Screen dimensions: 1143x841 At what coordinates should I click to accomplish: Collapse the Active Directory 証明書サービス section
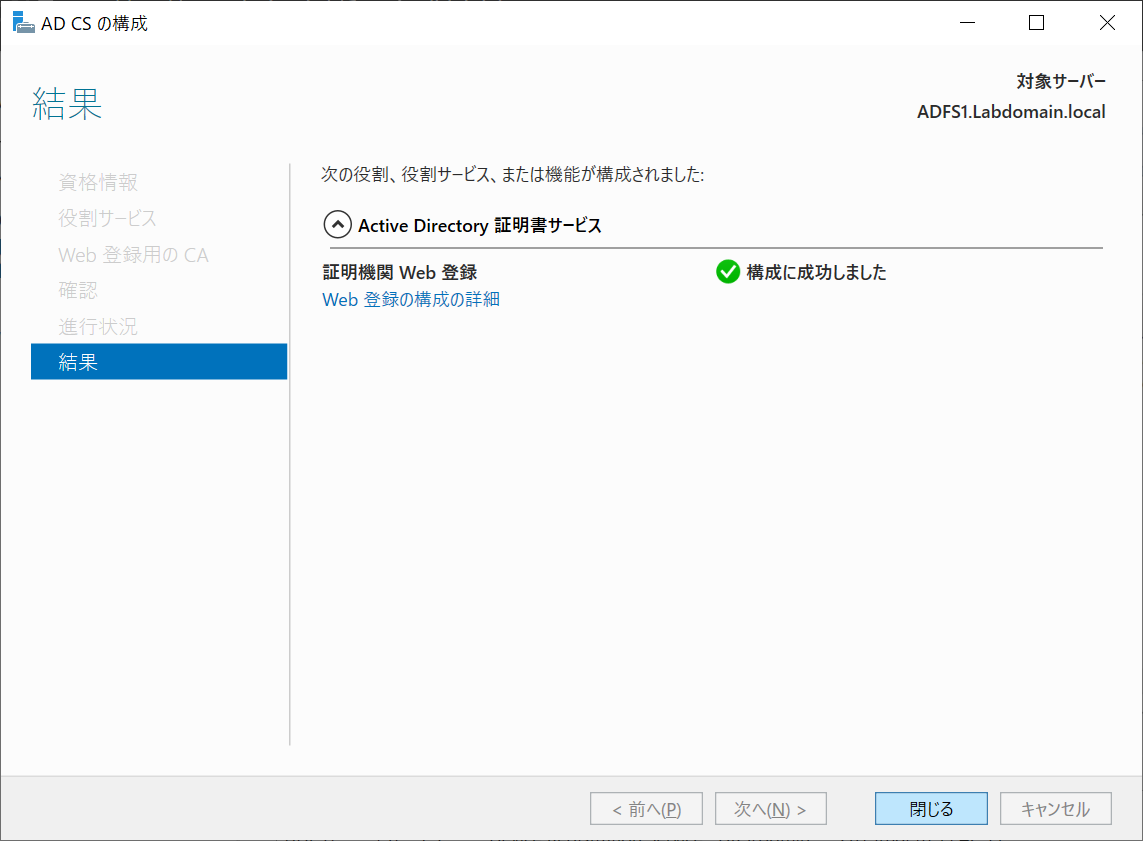(340, 225)
